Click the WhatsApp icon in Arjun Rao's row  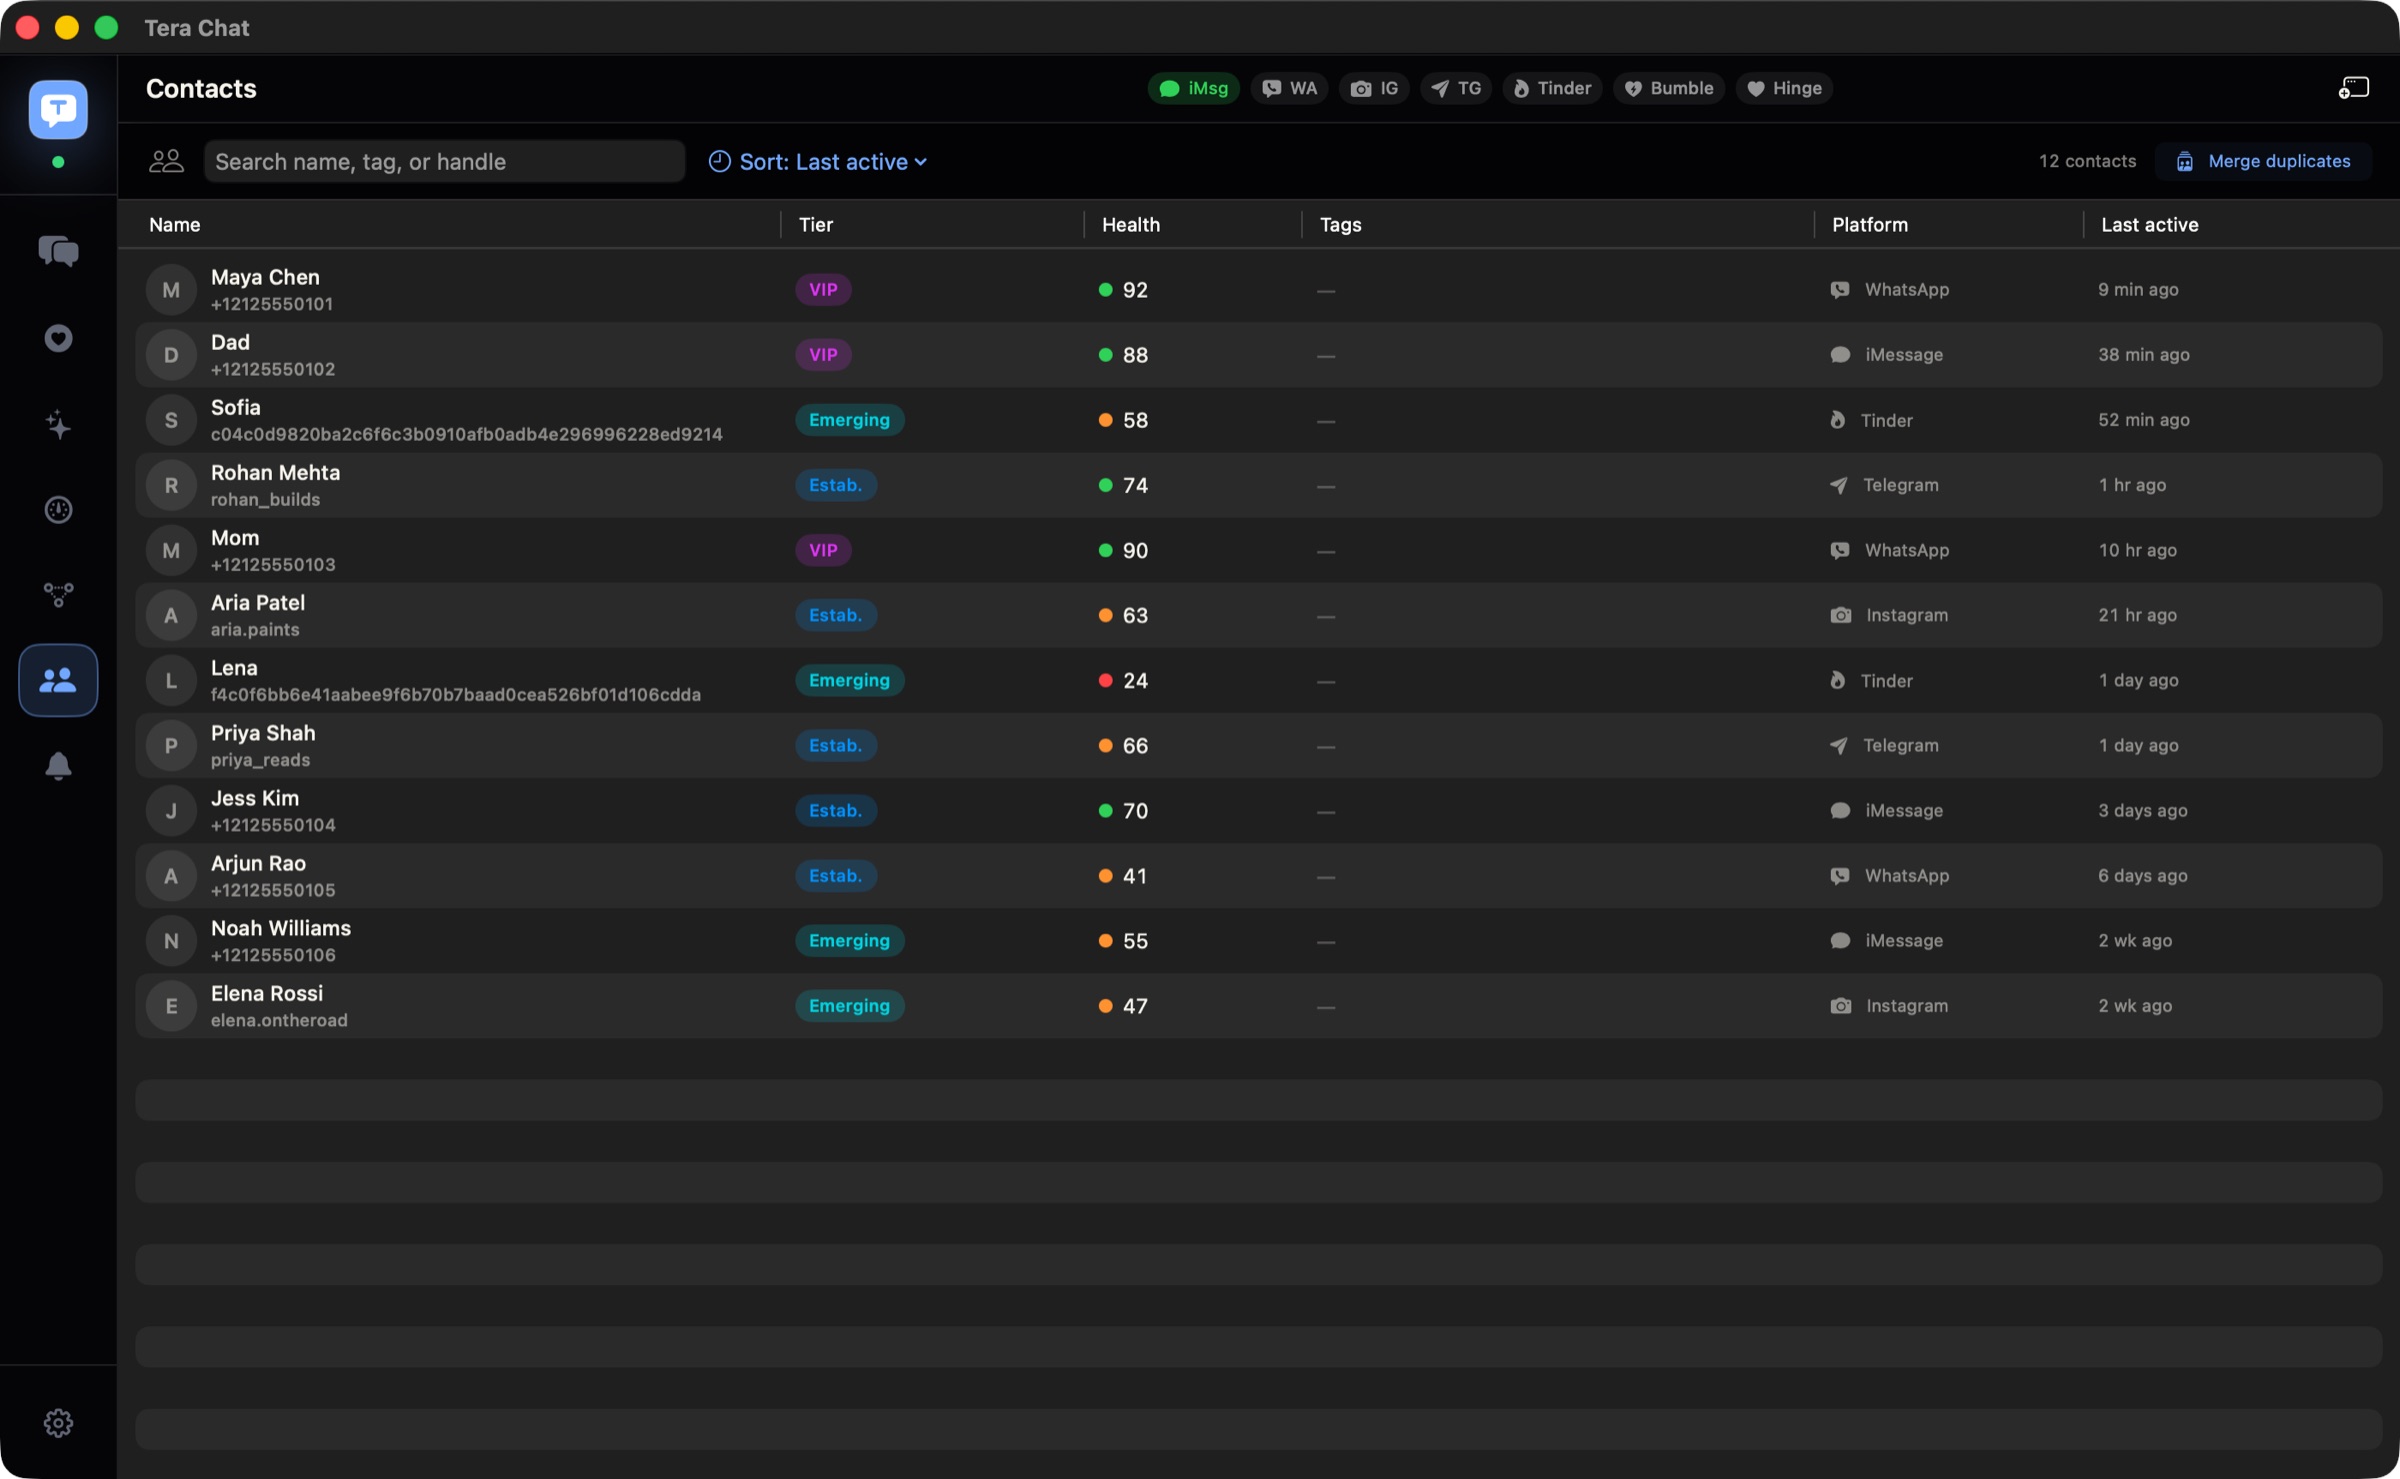[1839, 876]
